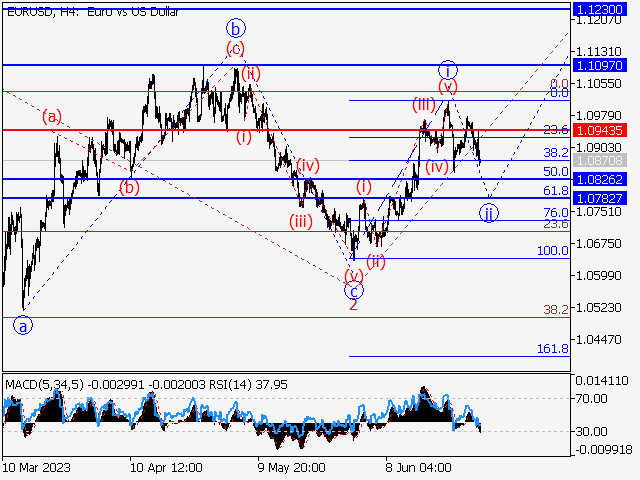Viewport: 640px width, 480px height.
Task: Select the 1.10550 price axis label
Action: coord(598,83)
